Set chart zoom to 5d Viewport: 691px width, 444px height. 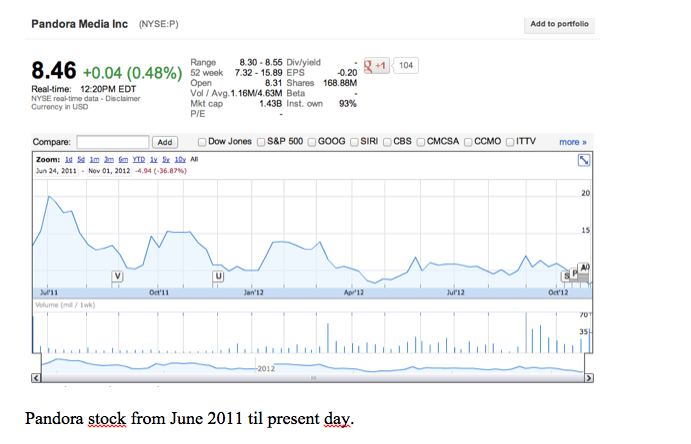(81, 159)
